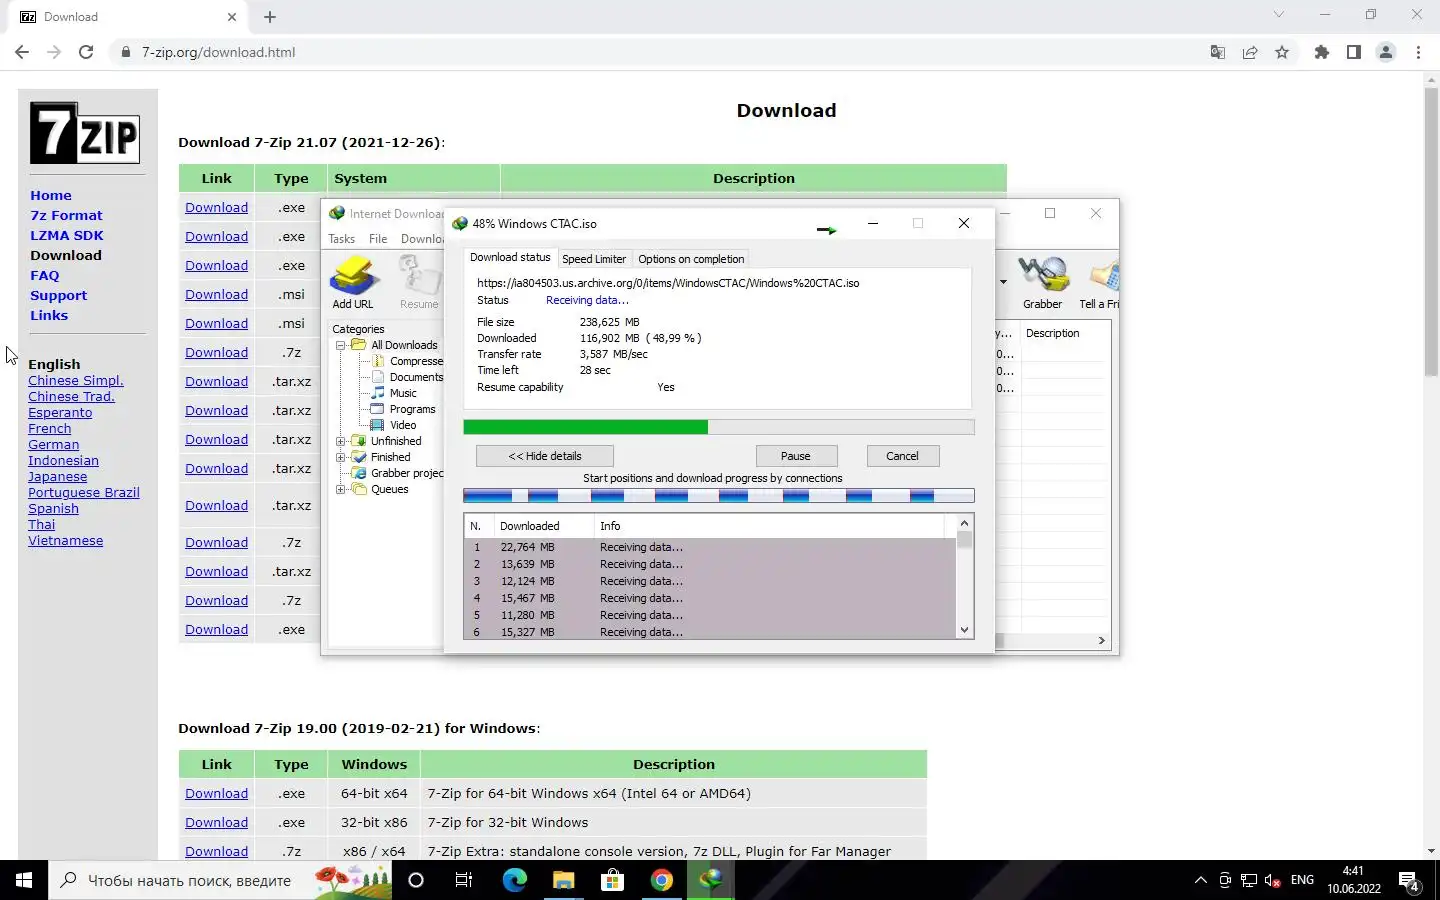The width and height of the screenshot is (1440, 900).
Task: Switch to the Speed Limiter tab
Action: coord(594,259)
